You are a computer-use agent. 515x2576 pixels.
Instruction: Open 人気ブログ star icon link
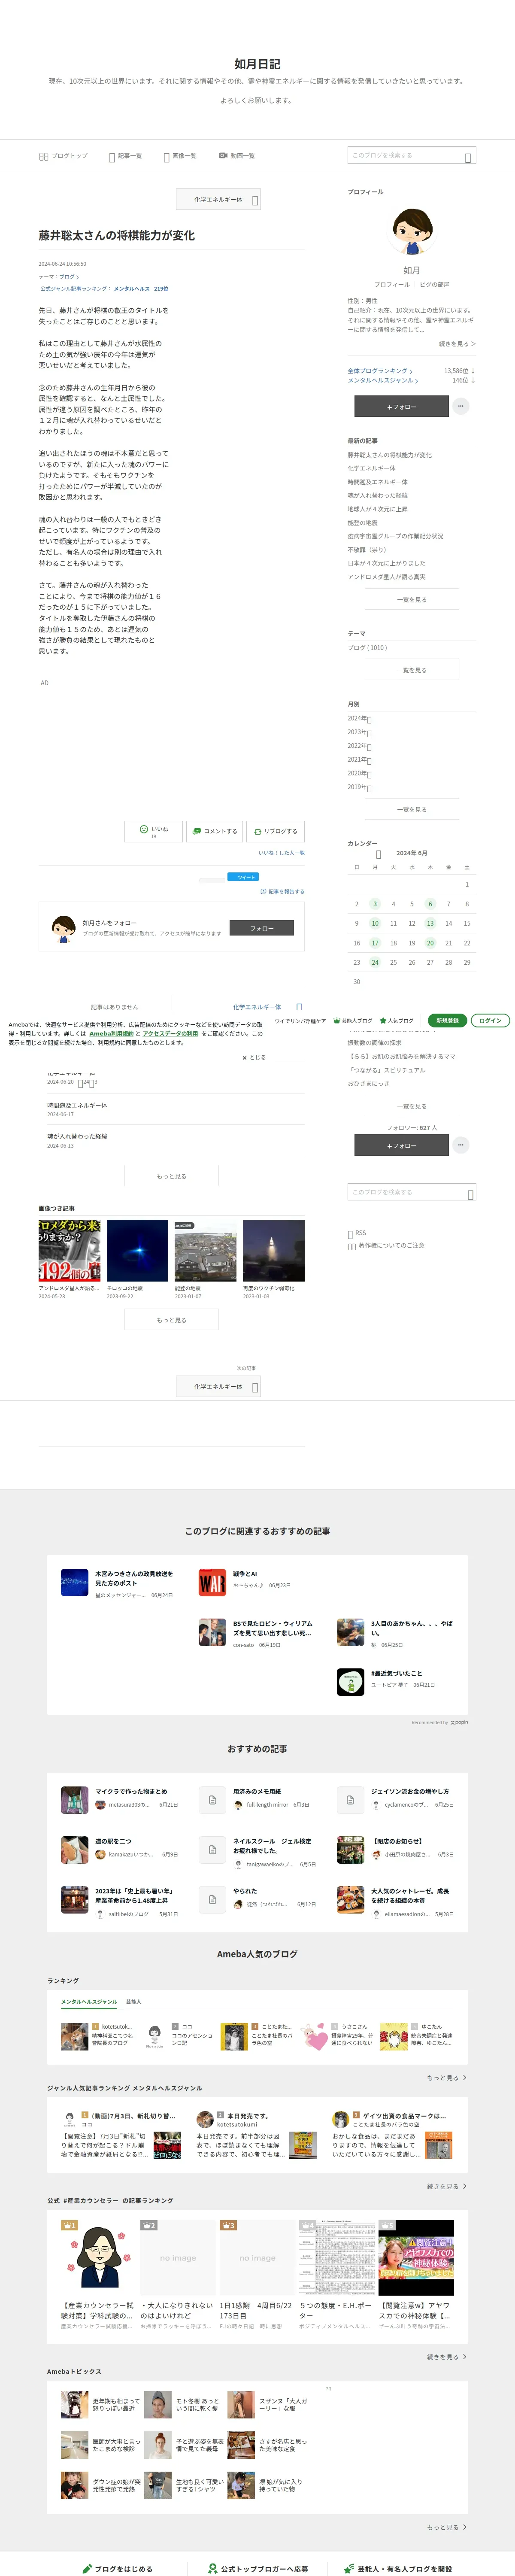[397, 1021]
